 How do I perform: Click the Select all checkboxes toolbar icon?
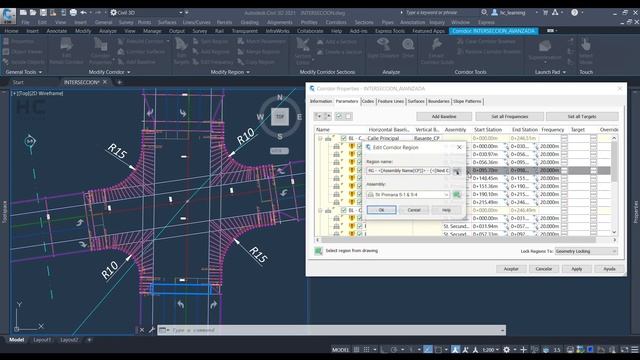[x=339, y=116]
